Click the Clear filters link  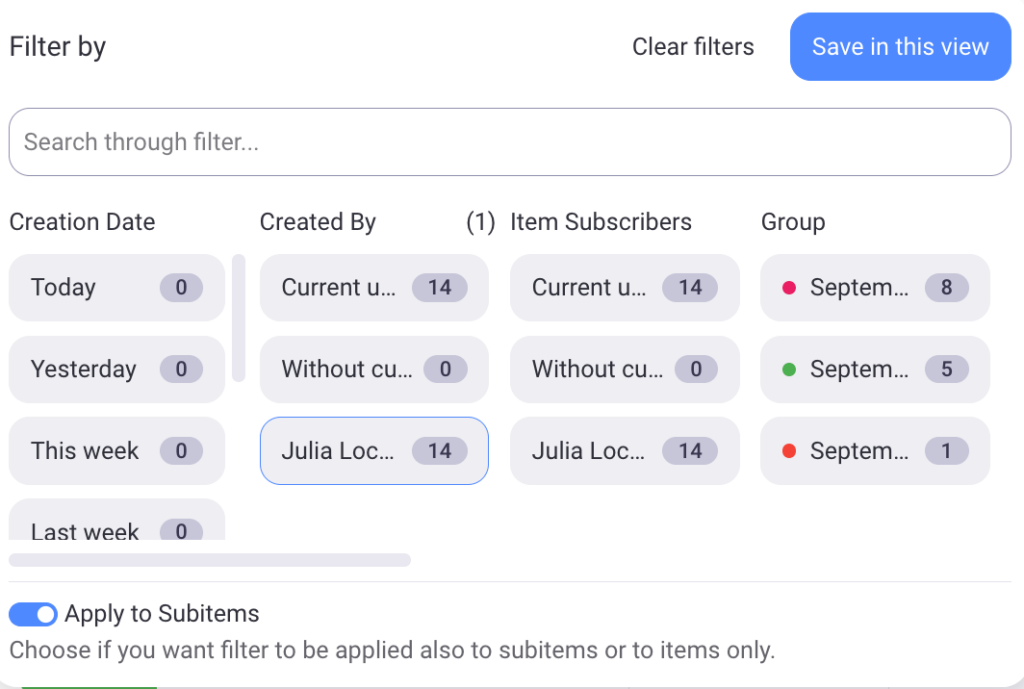coord(693,47)
